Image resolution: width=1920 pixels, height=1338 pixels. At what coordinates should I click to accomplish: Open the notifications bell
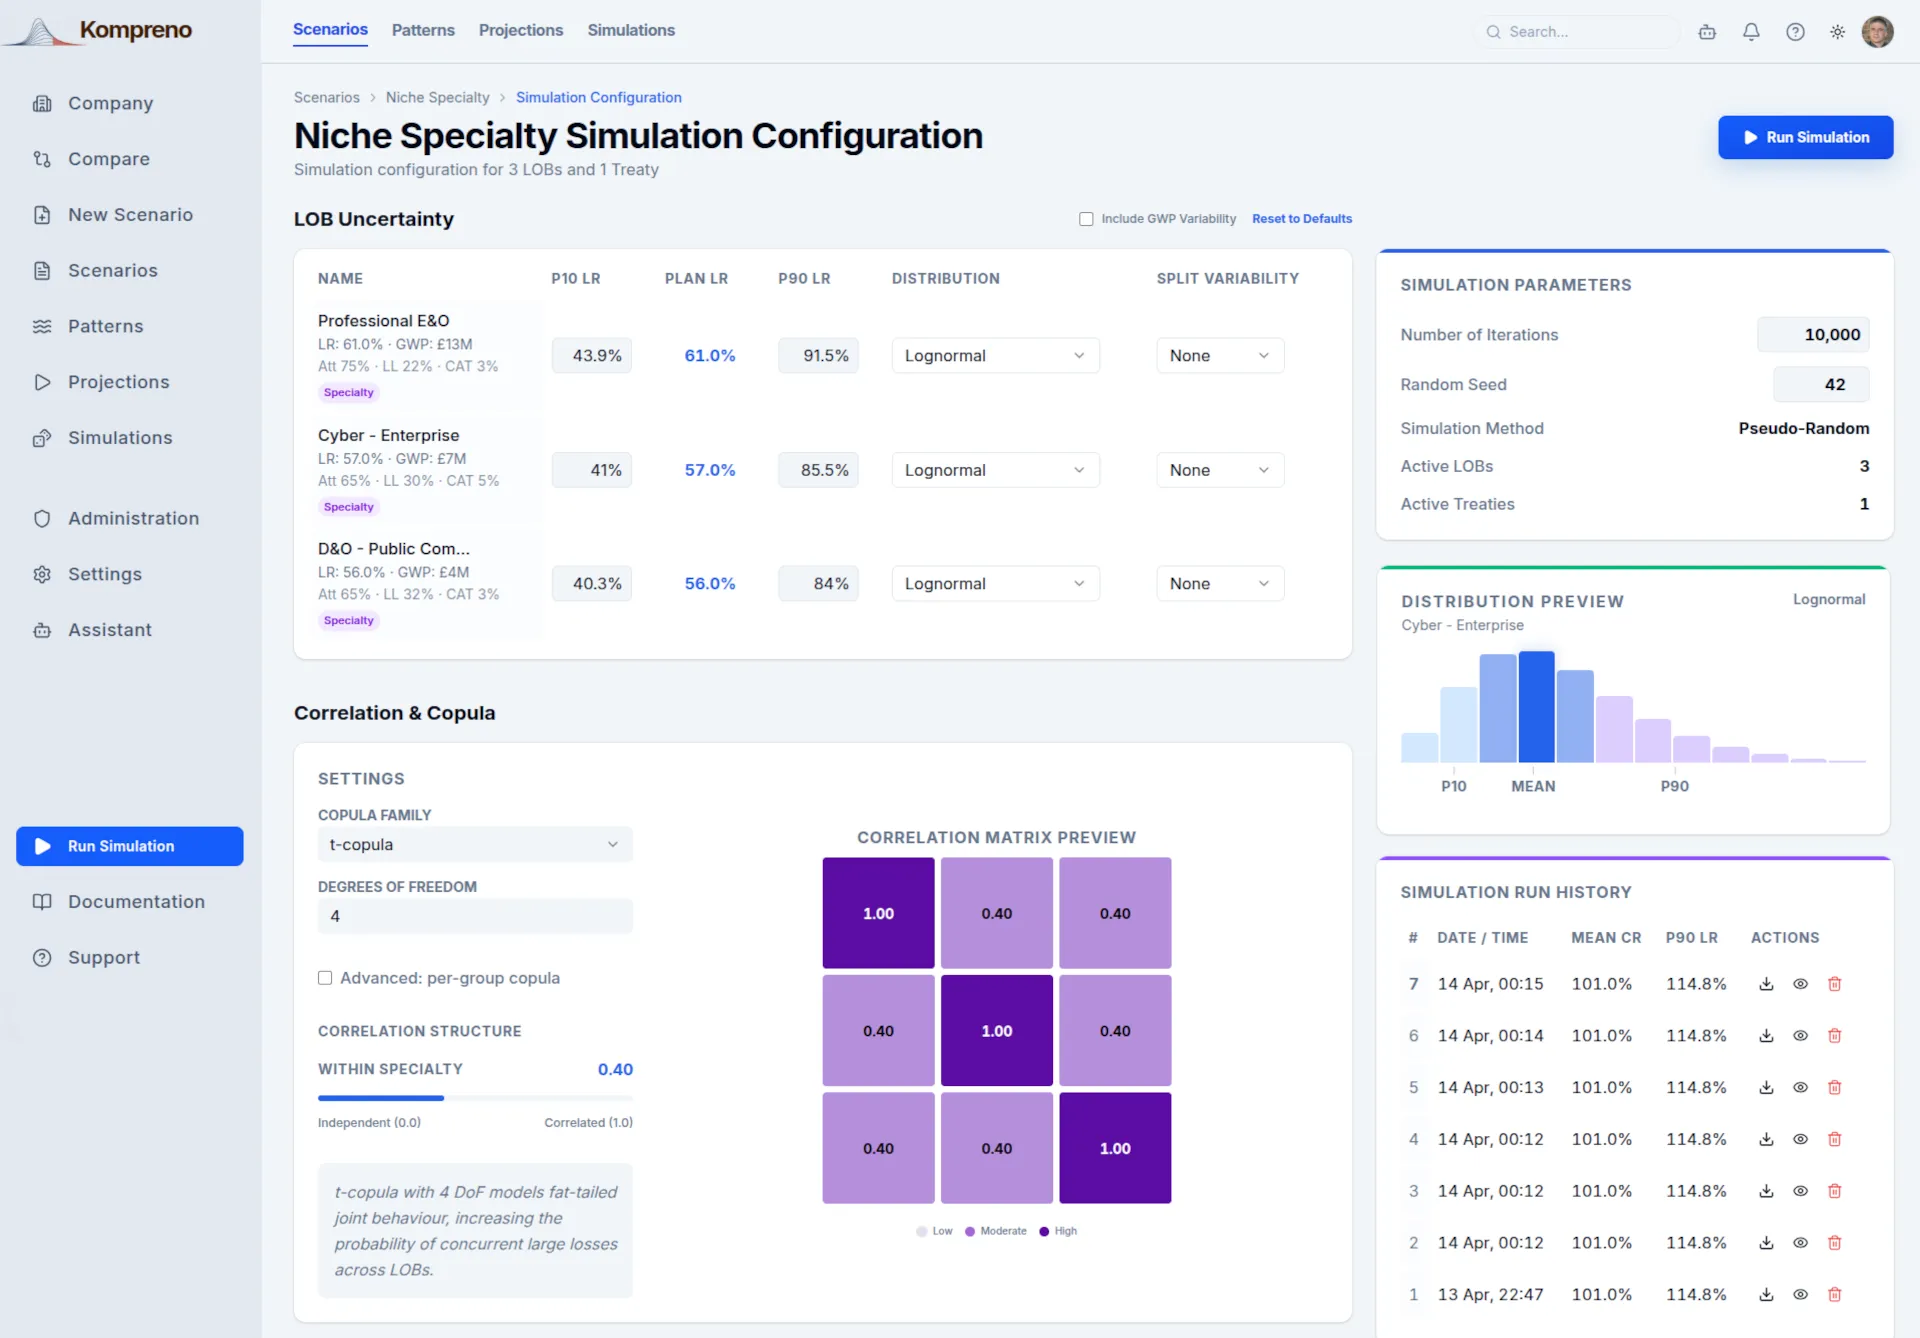[1751, 32]
